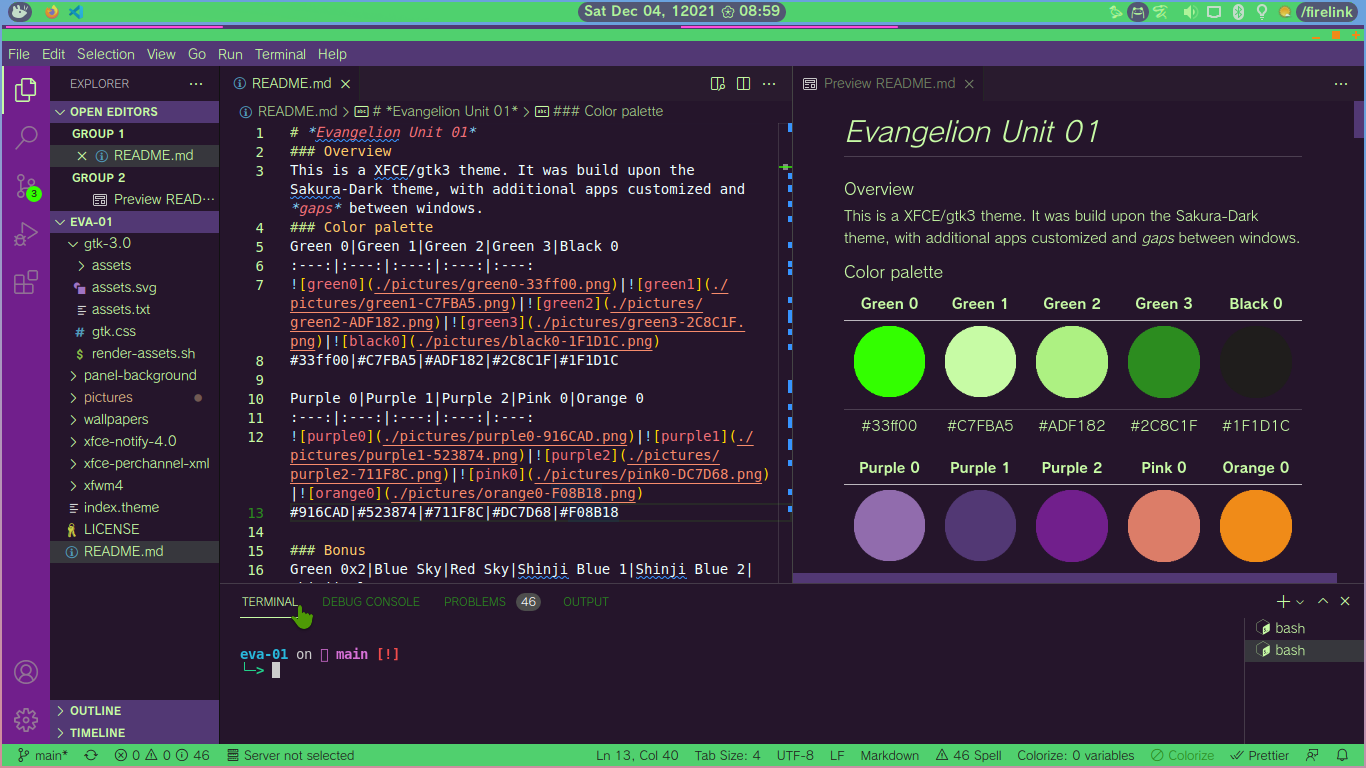This screenshot has width=1366, height=768.
Task: Click Open Preview to the Side icon
Action: (717, 84)
